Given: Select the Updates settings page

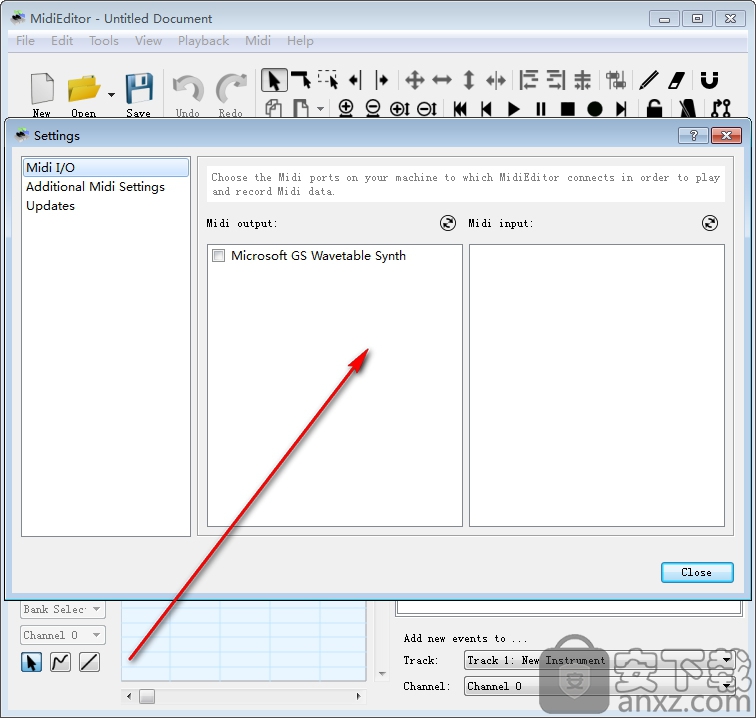Looking at the screenshot, I should click(x=106, y=206).
